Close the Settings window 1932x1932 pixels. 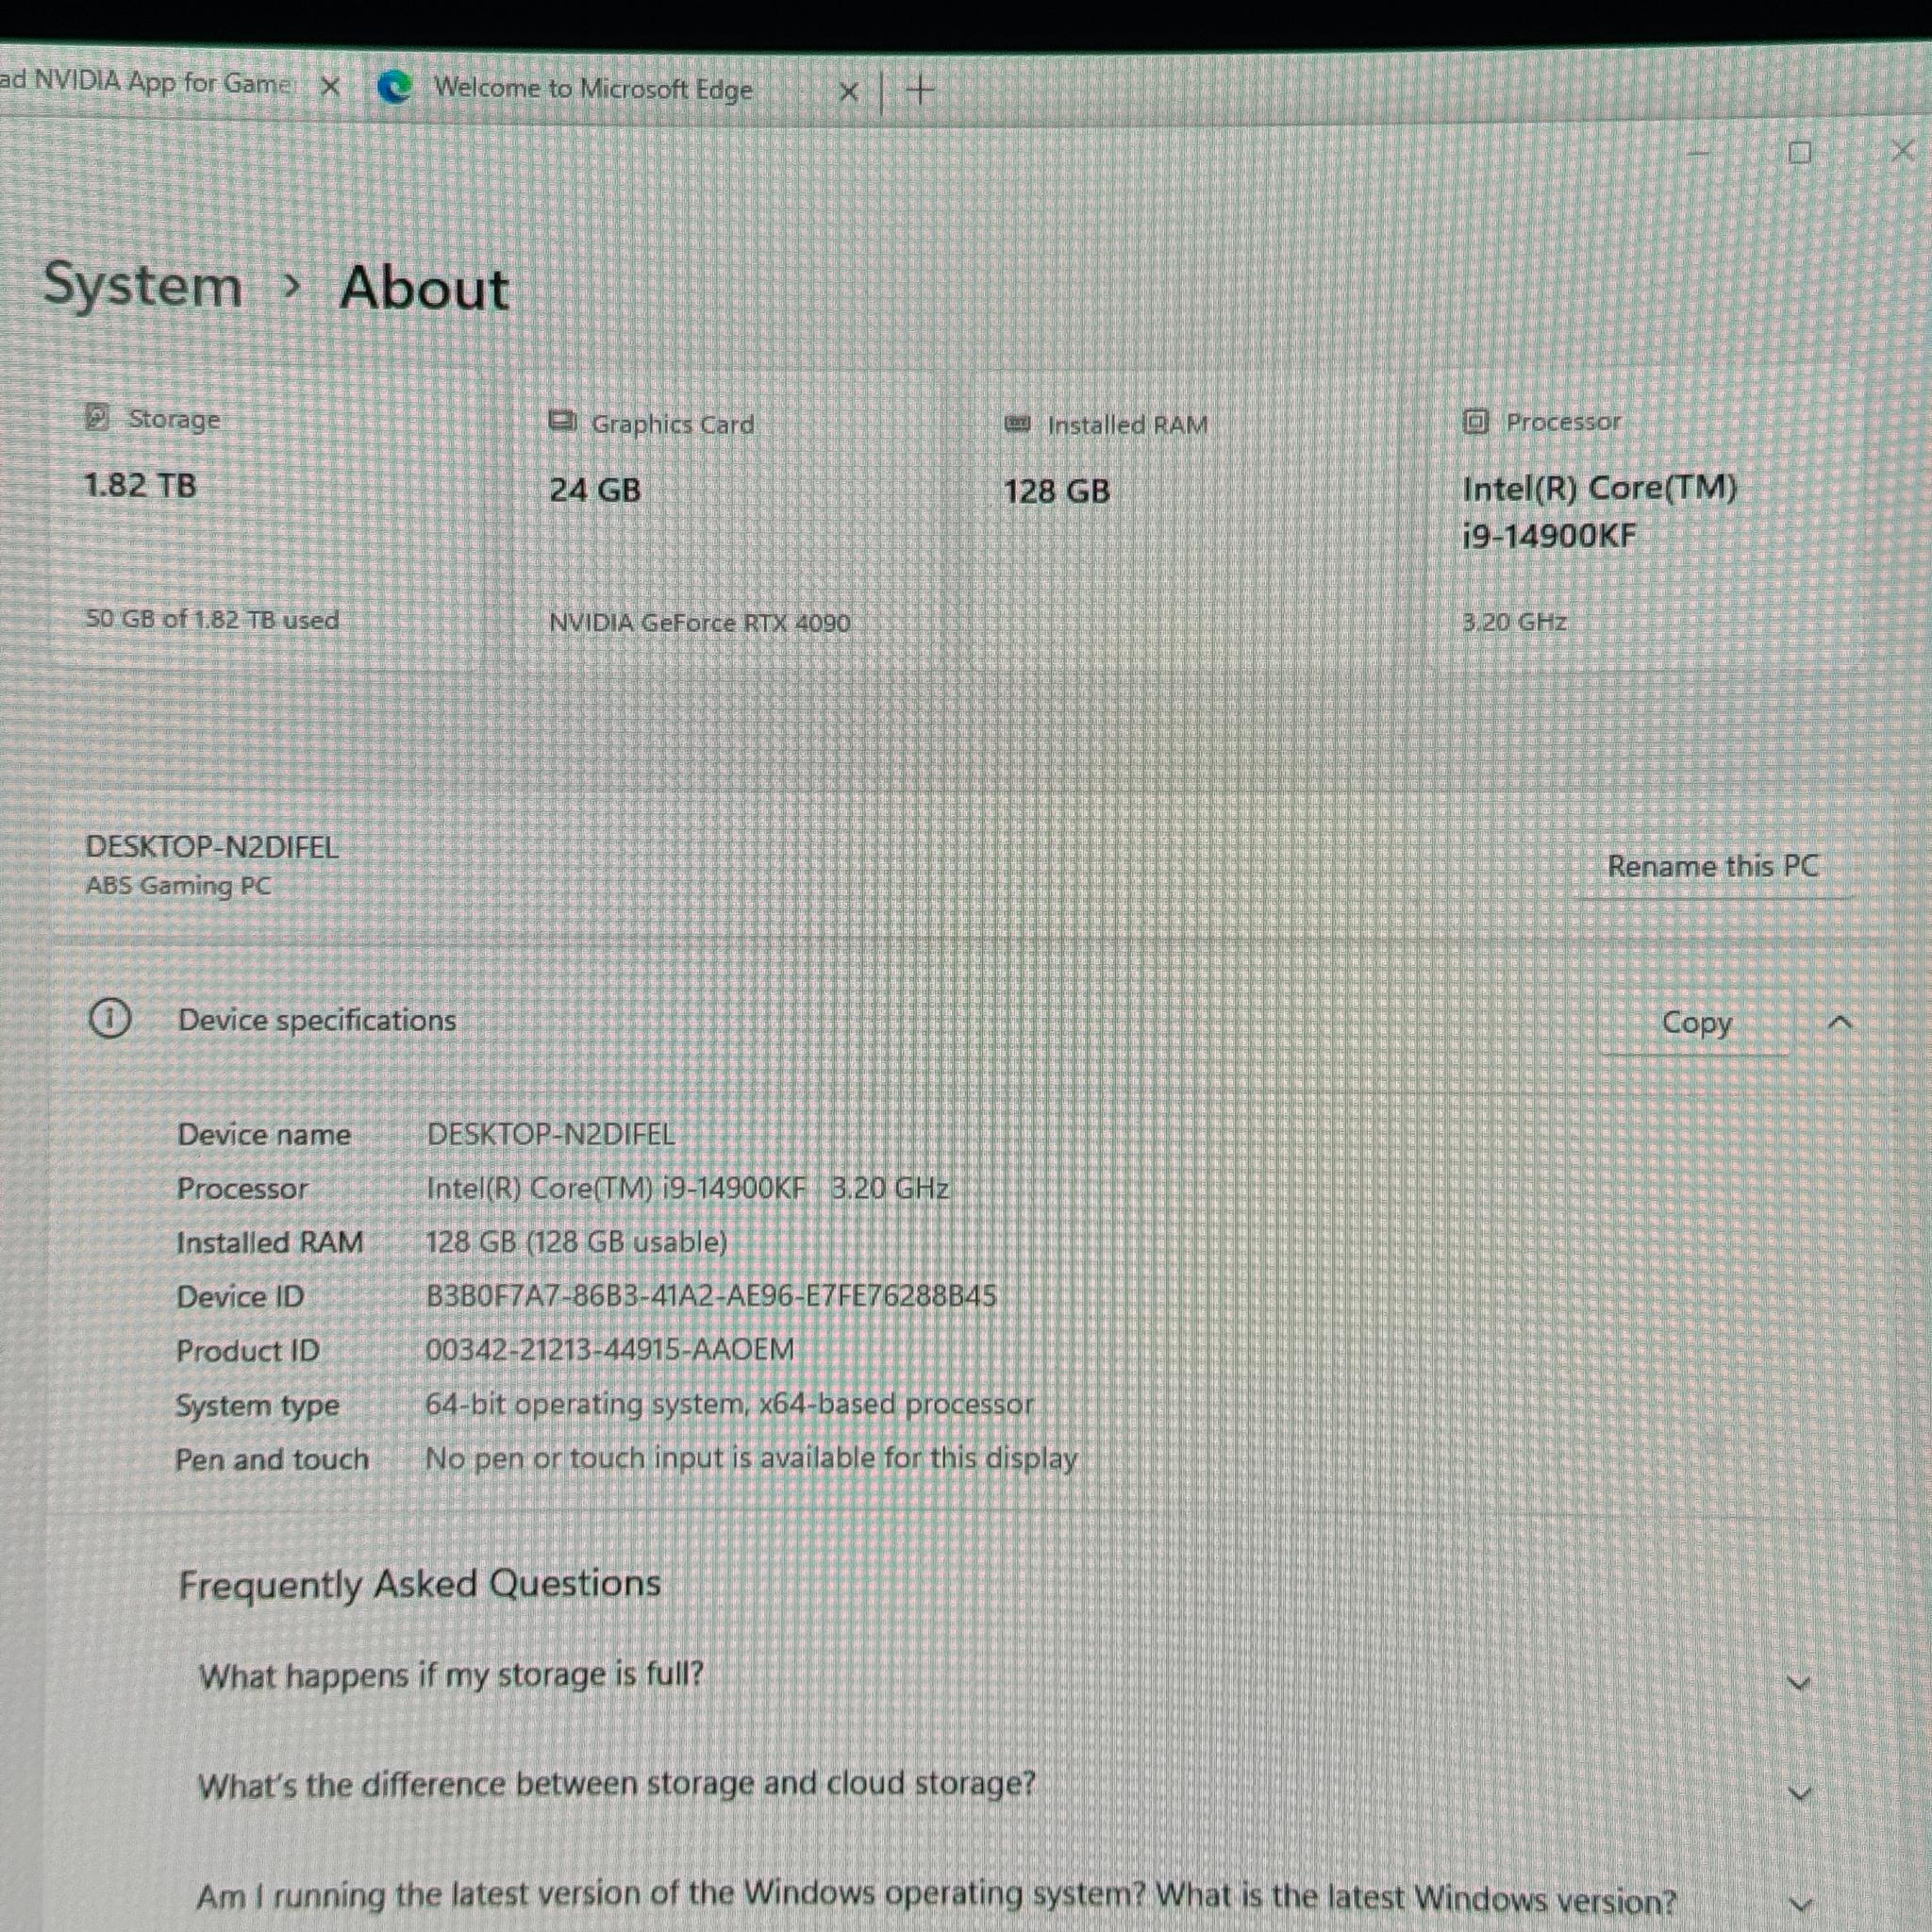click(1903, 151)
